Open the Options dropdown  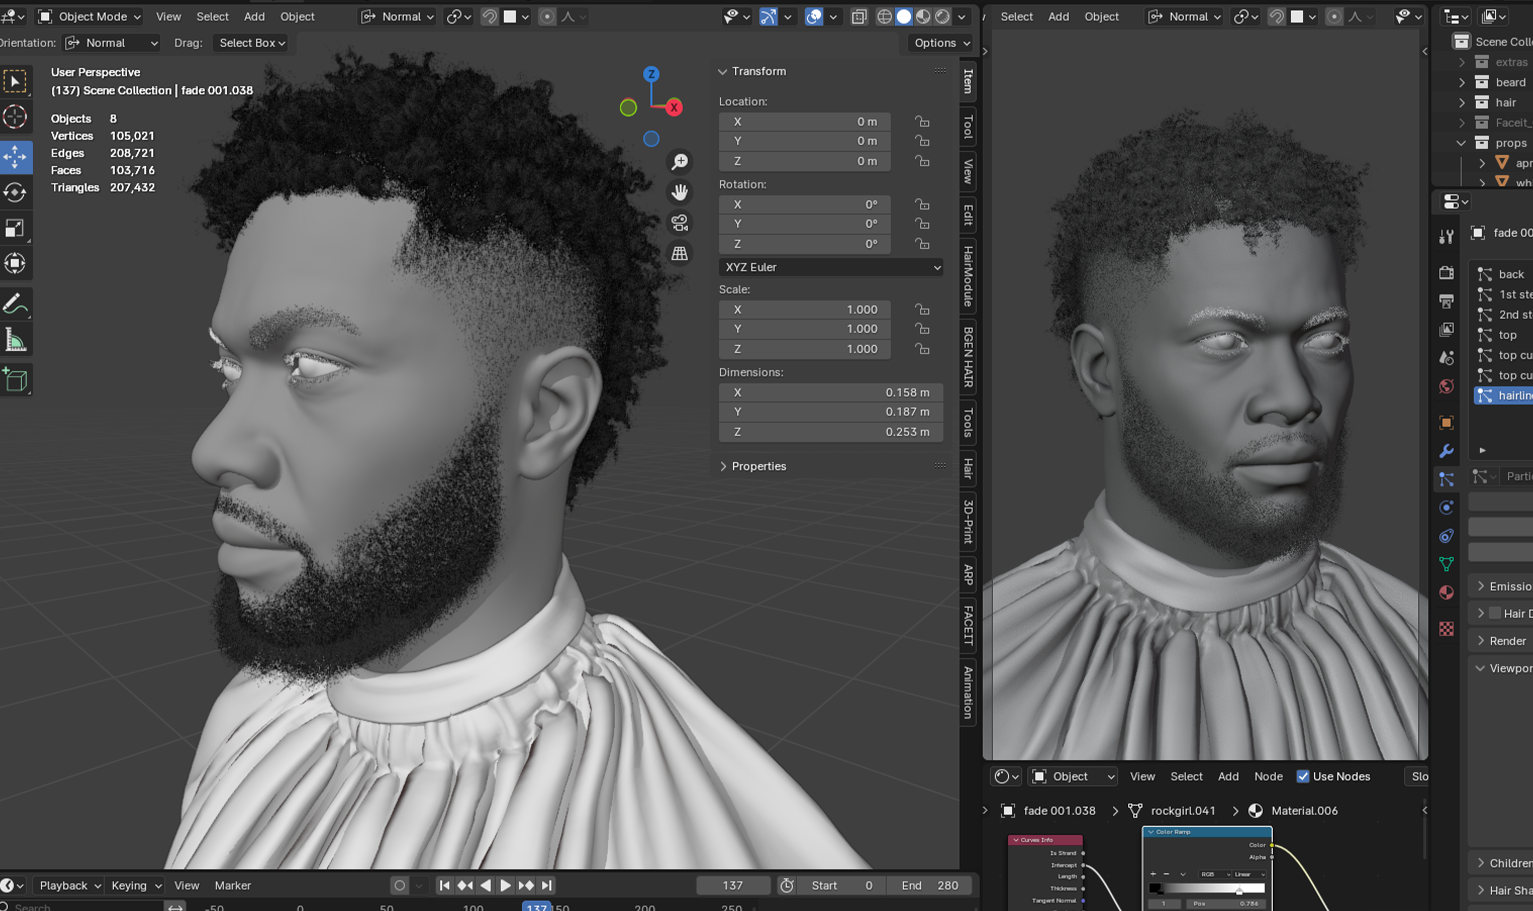[941, 43]
